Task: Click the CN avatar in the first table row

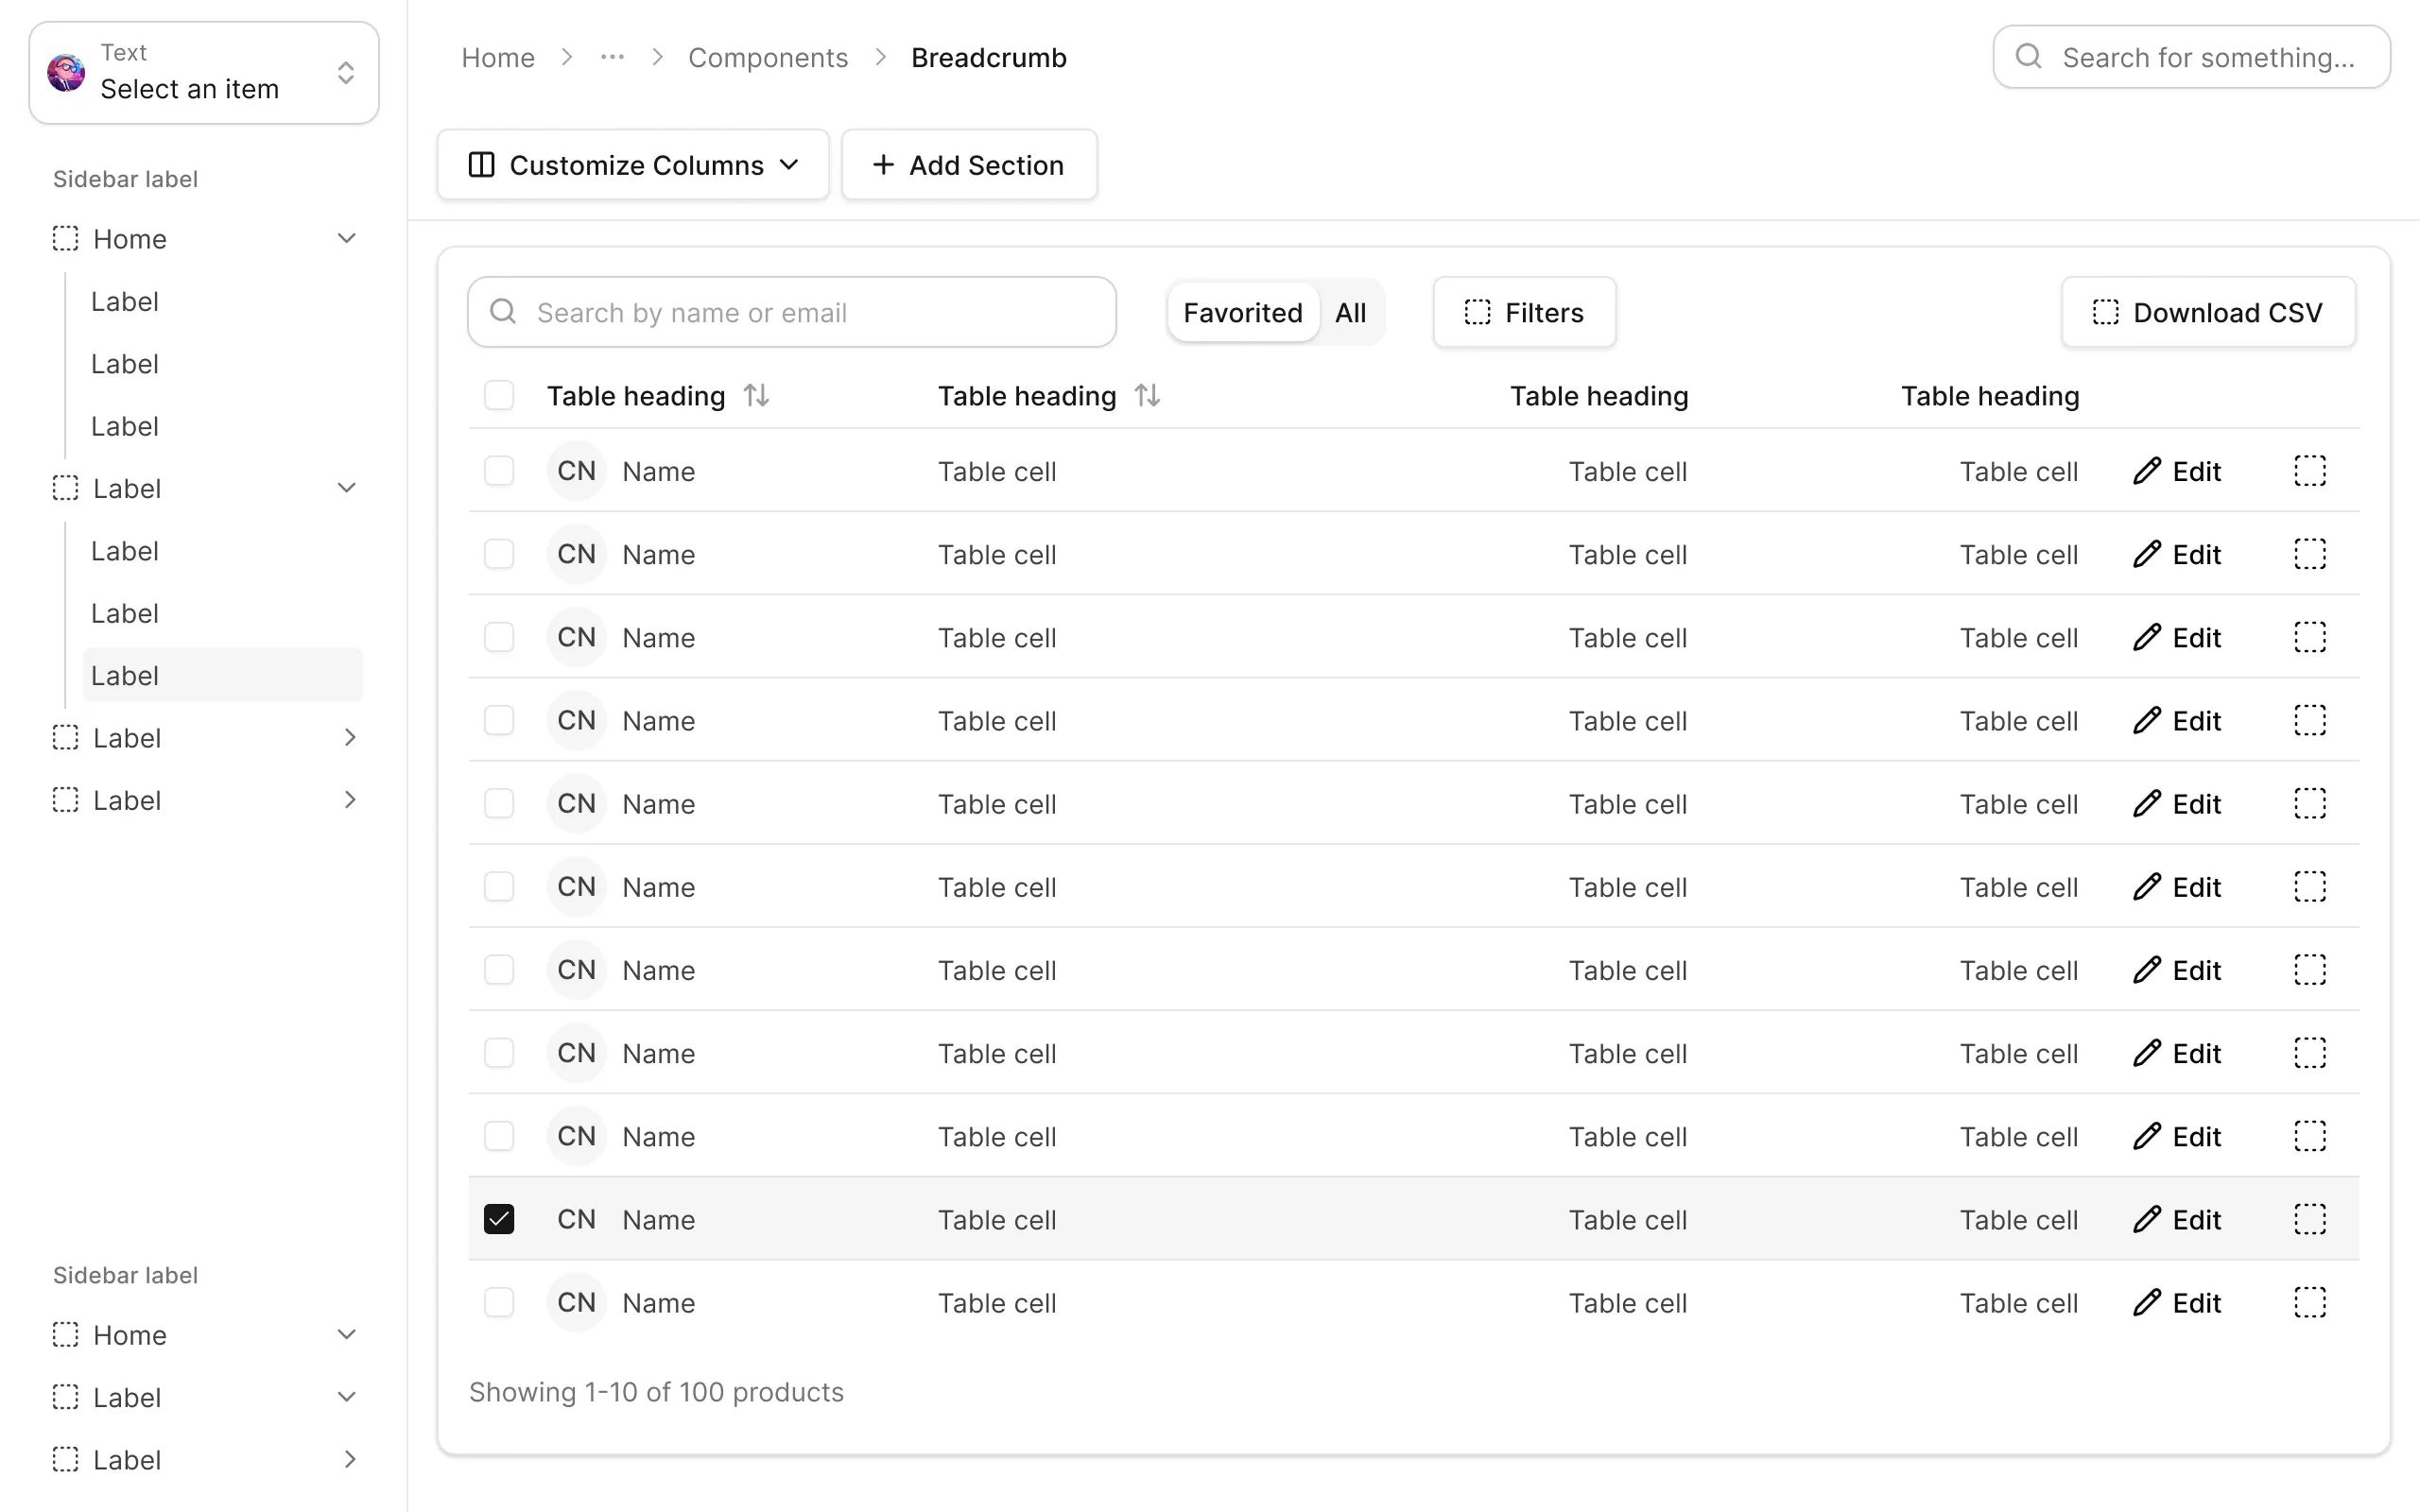Action: 576,470
